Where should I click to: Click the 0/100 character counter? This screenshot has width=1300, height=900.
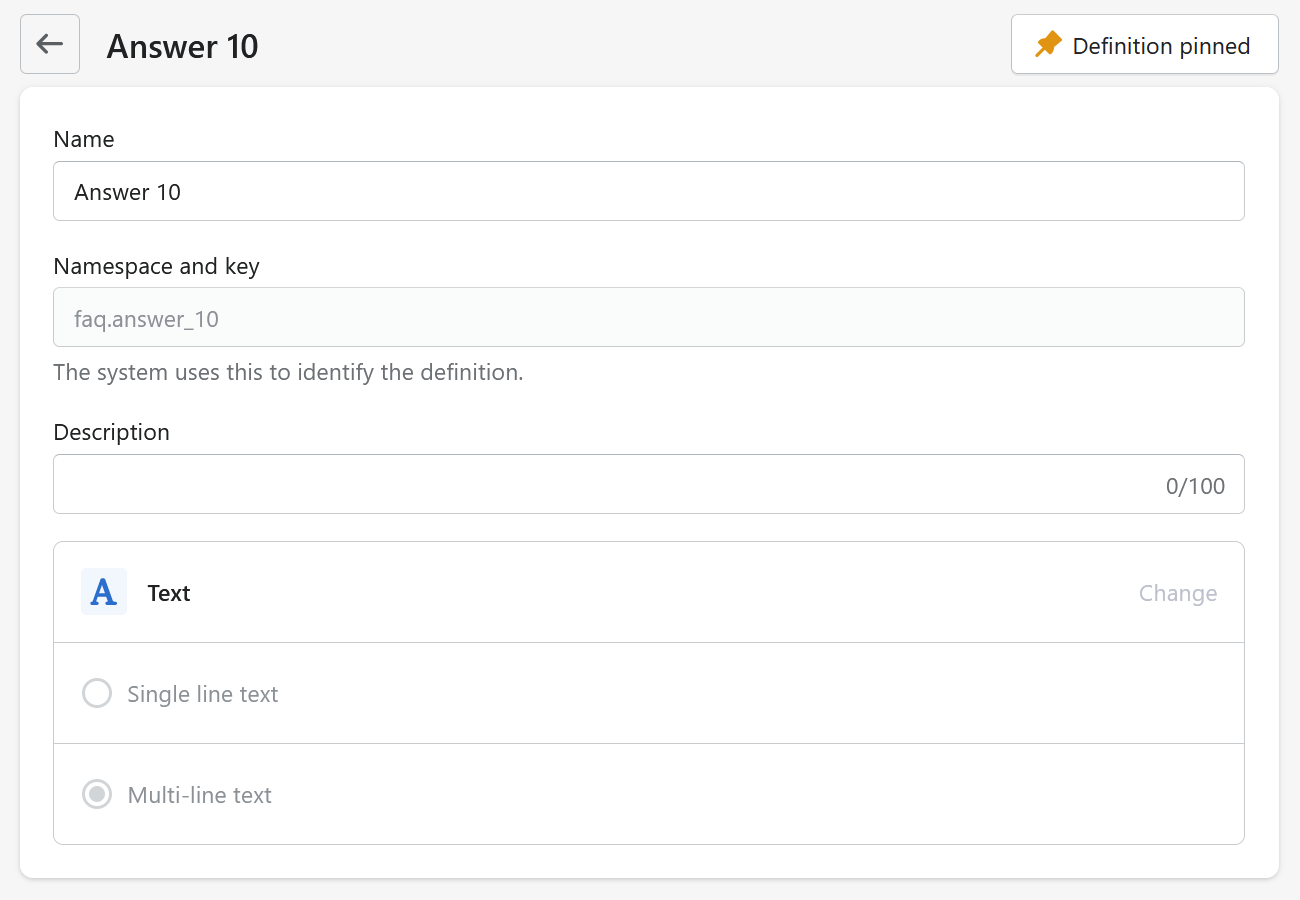point(1195,486)
